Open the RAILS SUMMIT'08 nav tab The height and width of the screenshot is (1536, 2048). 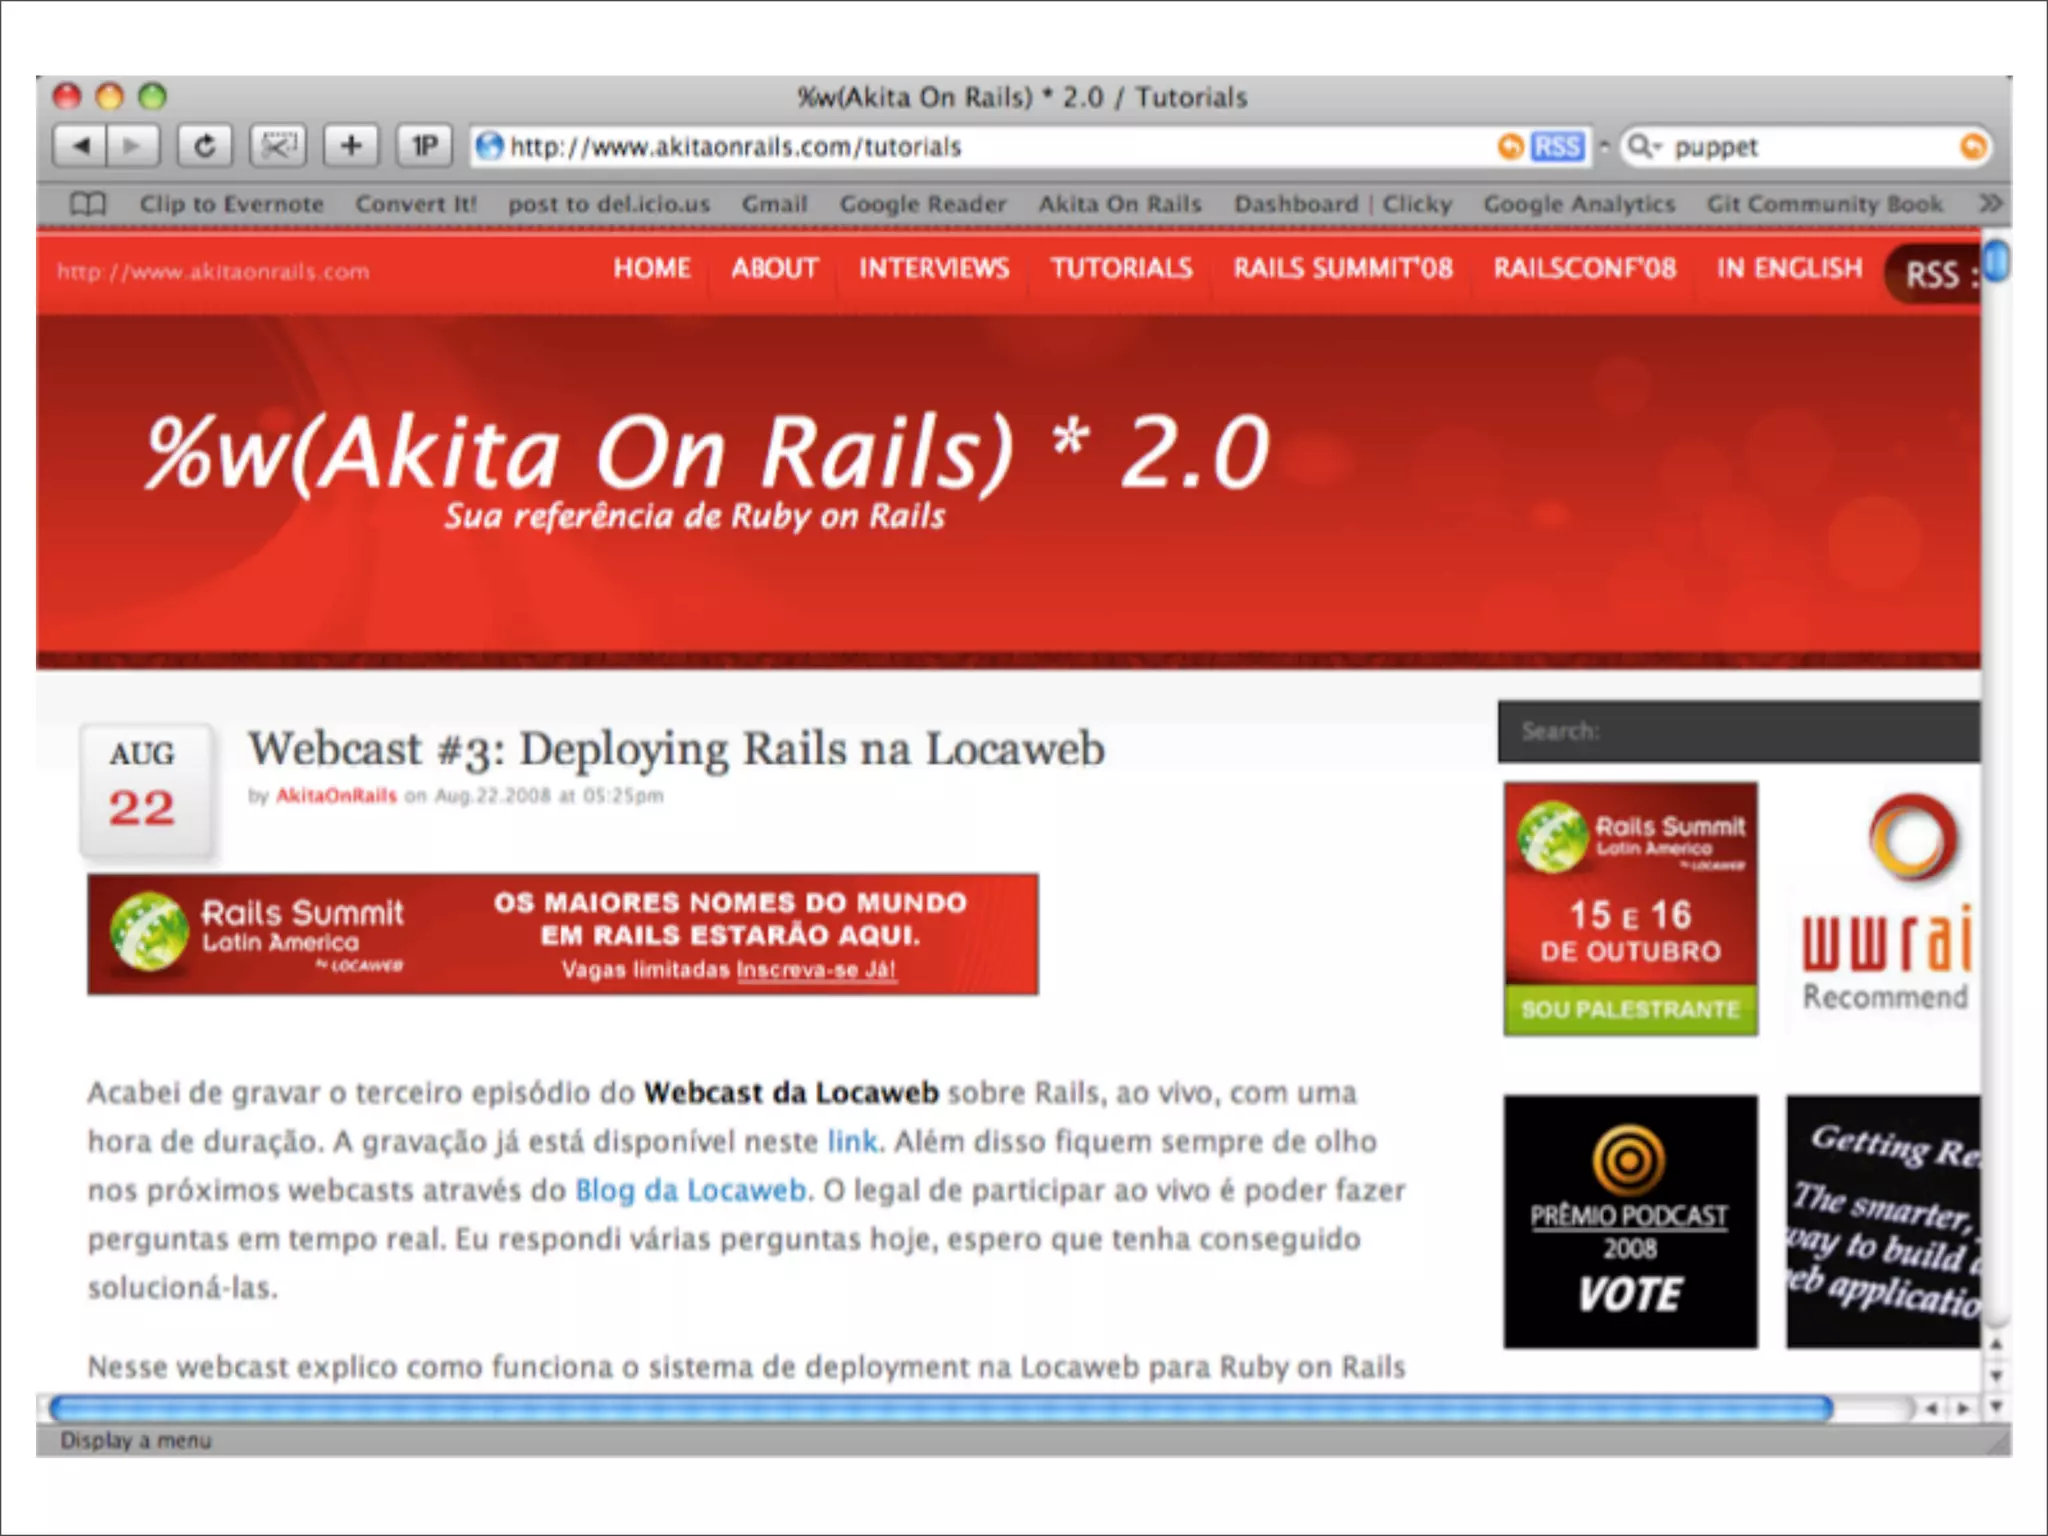pyautogui.click(x=1342, y=268)
